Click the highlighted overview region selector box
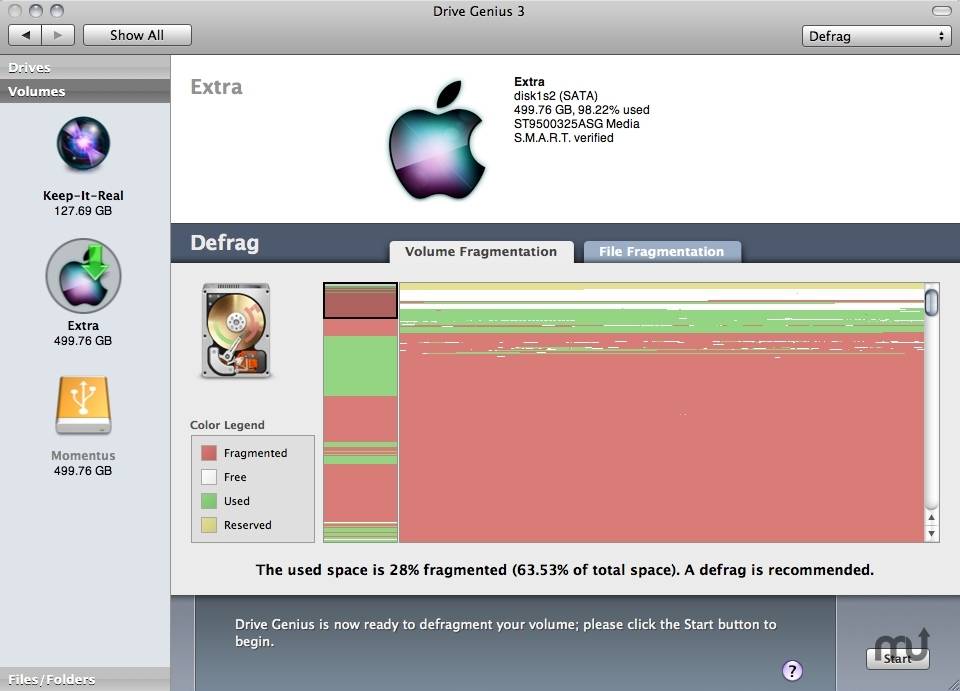The height and width of the screenshot is (691, 960). (x=361, y=301)
